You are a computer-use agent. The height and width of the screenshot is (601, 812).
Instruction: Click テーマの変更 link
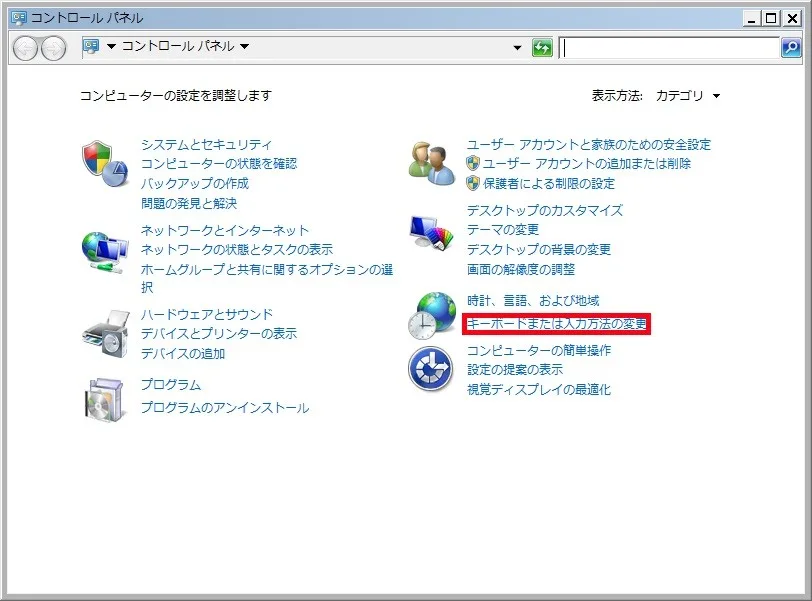pyautogui.click(x=503, y=229)
